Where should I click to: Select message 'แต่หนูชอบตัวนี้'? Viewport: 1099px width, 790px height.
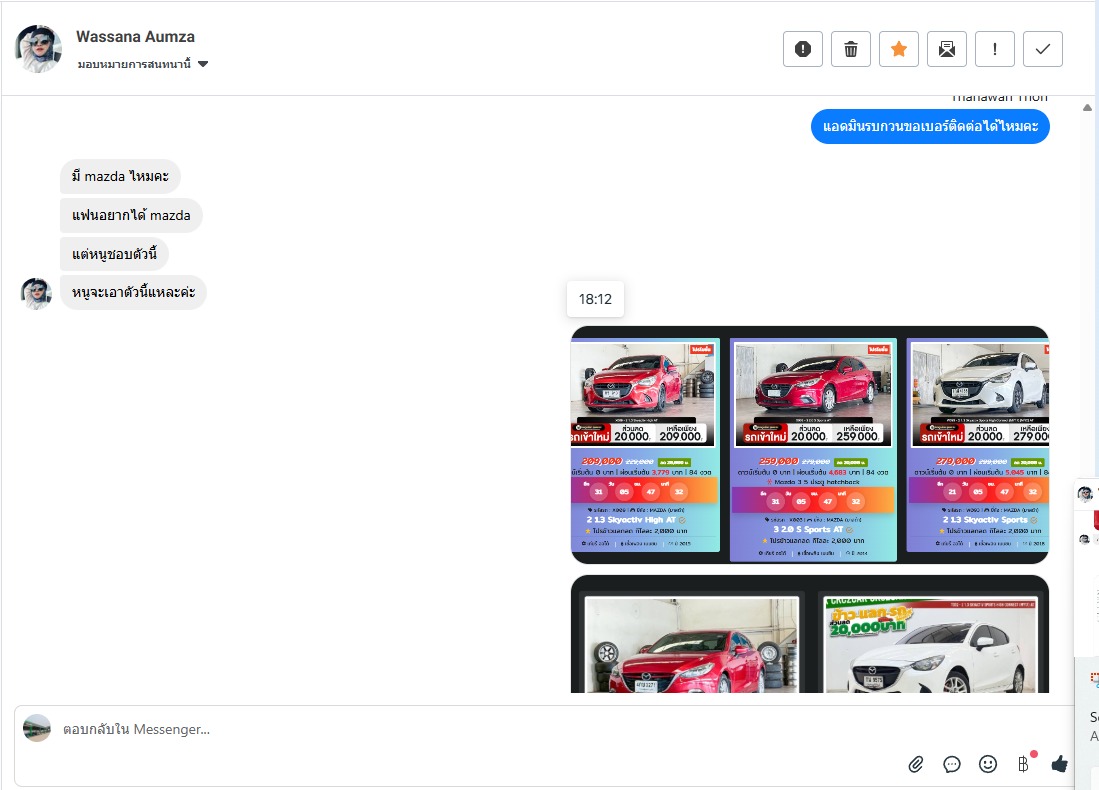tap(114, 254)
